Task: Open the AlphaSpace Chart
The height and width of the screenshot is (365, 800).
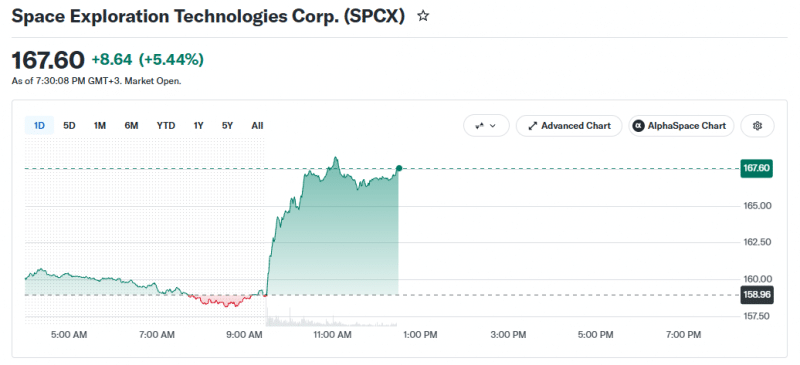Action: point(681,126)
